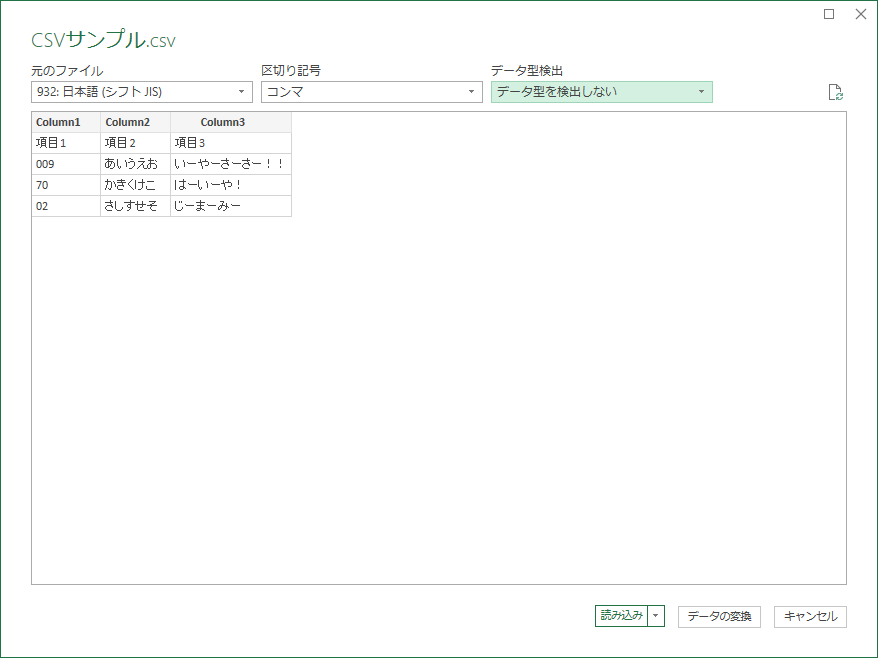878x658 pixels.
Task: Expand the 読み込み button arrow options
Action: (x=656, y=616)
